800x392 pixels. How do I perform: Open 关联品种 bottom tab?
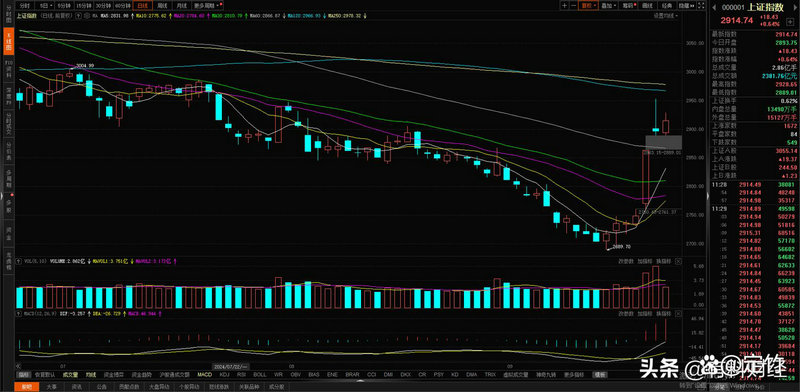(249, 386)
